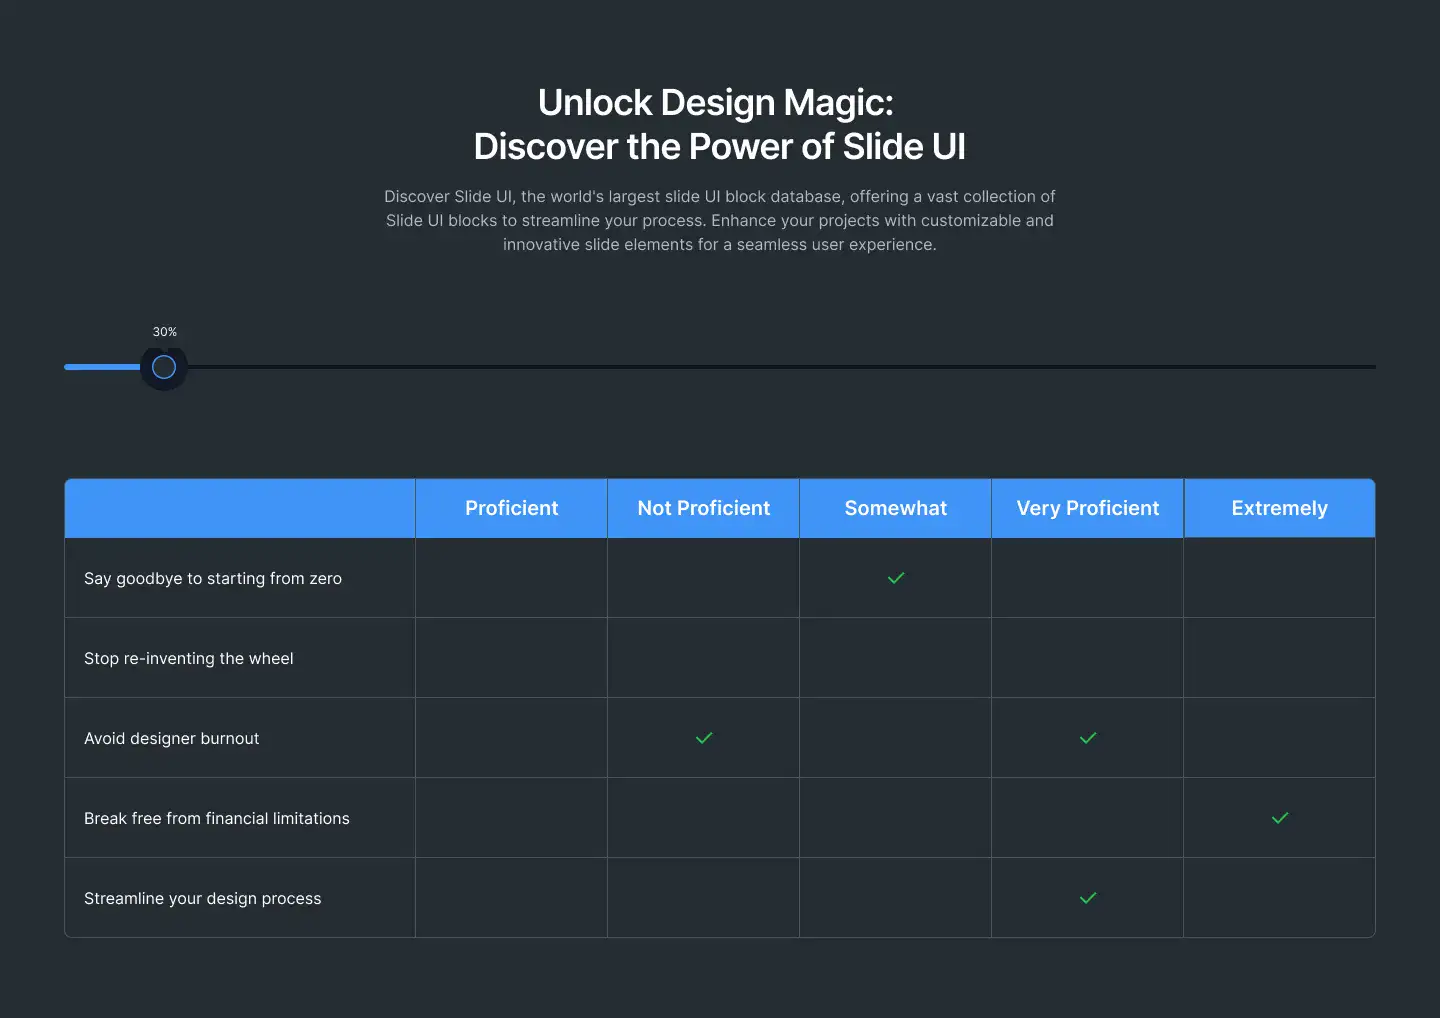This screenshot has height=1018, width=1440.
Task: Click the Very Proficient checkmark for Avoid designer burnout
Action: tap(1088, 738)
